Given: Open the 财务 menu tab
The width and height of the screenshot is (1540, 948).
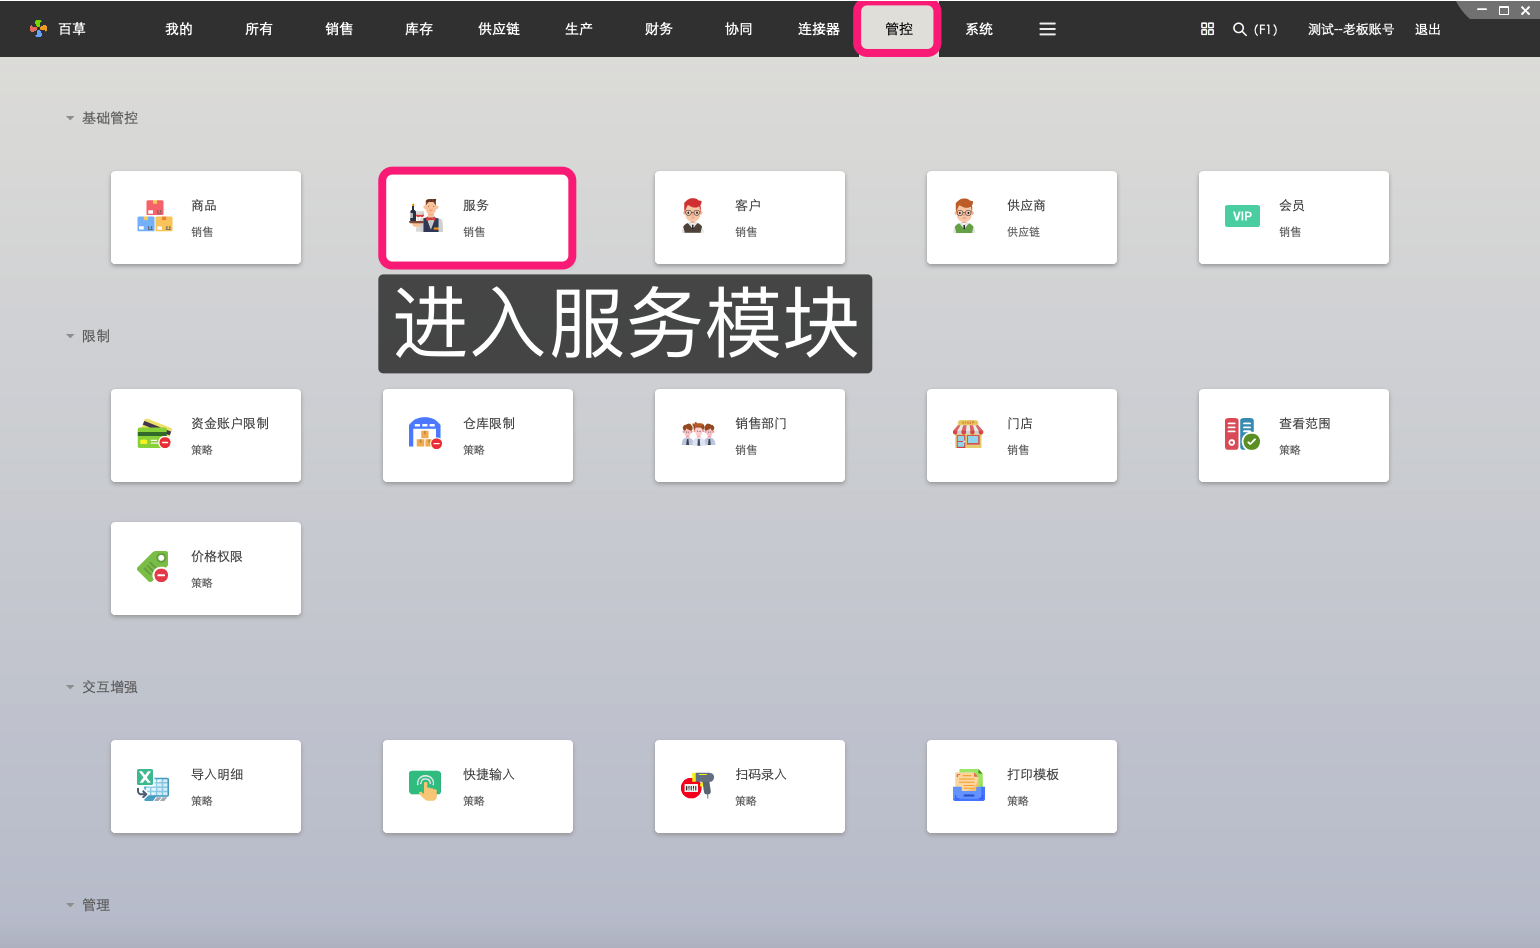Looking at the screenshot, I should click(x=659, y=29).
